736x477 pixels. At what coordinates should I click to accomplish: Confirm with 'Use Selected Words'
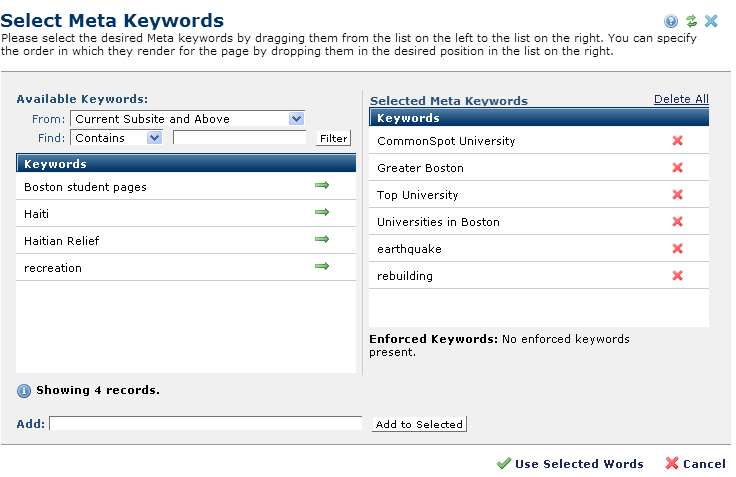(570, 464)
